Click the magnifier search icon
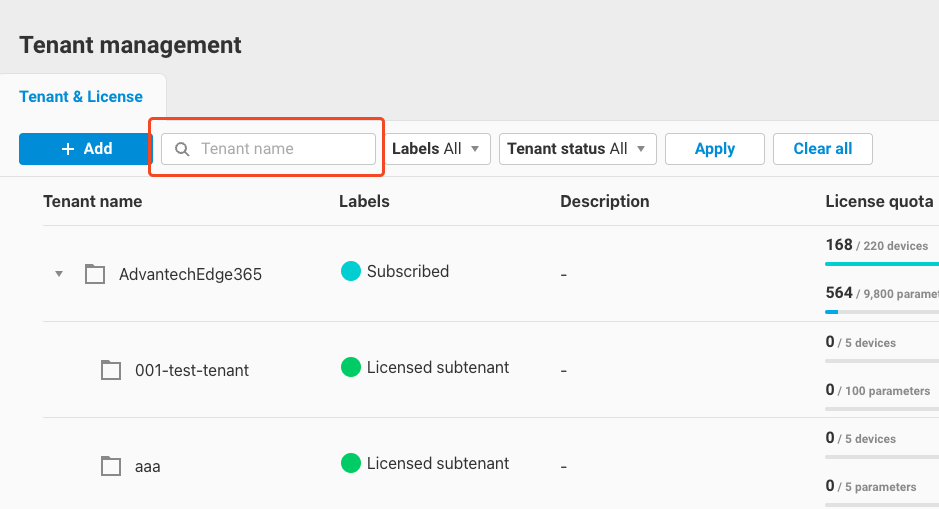 coord(182,149)
